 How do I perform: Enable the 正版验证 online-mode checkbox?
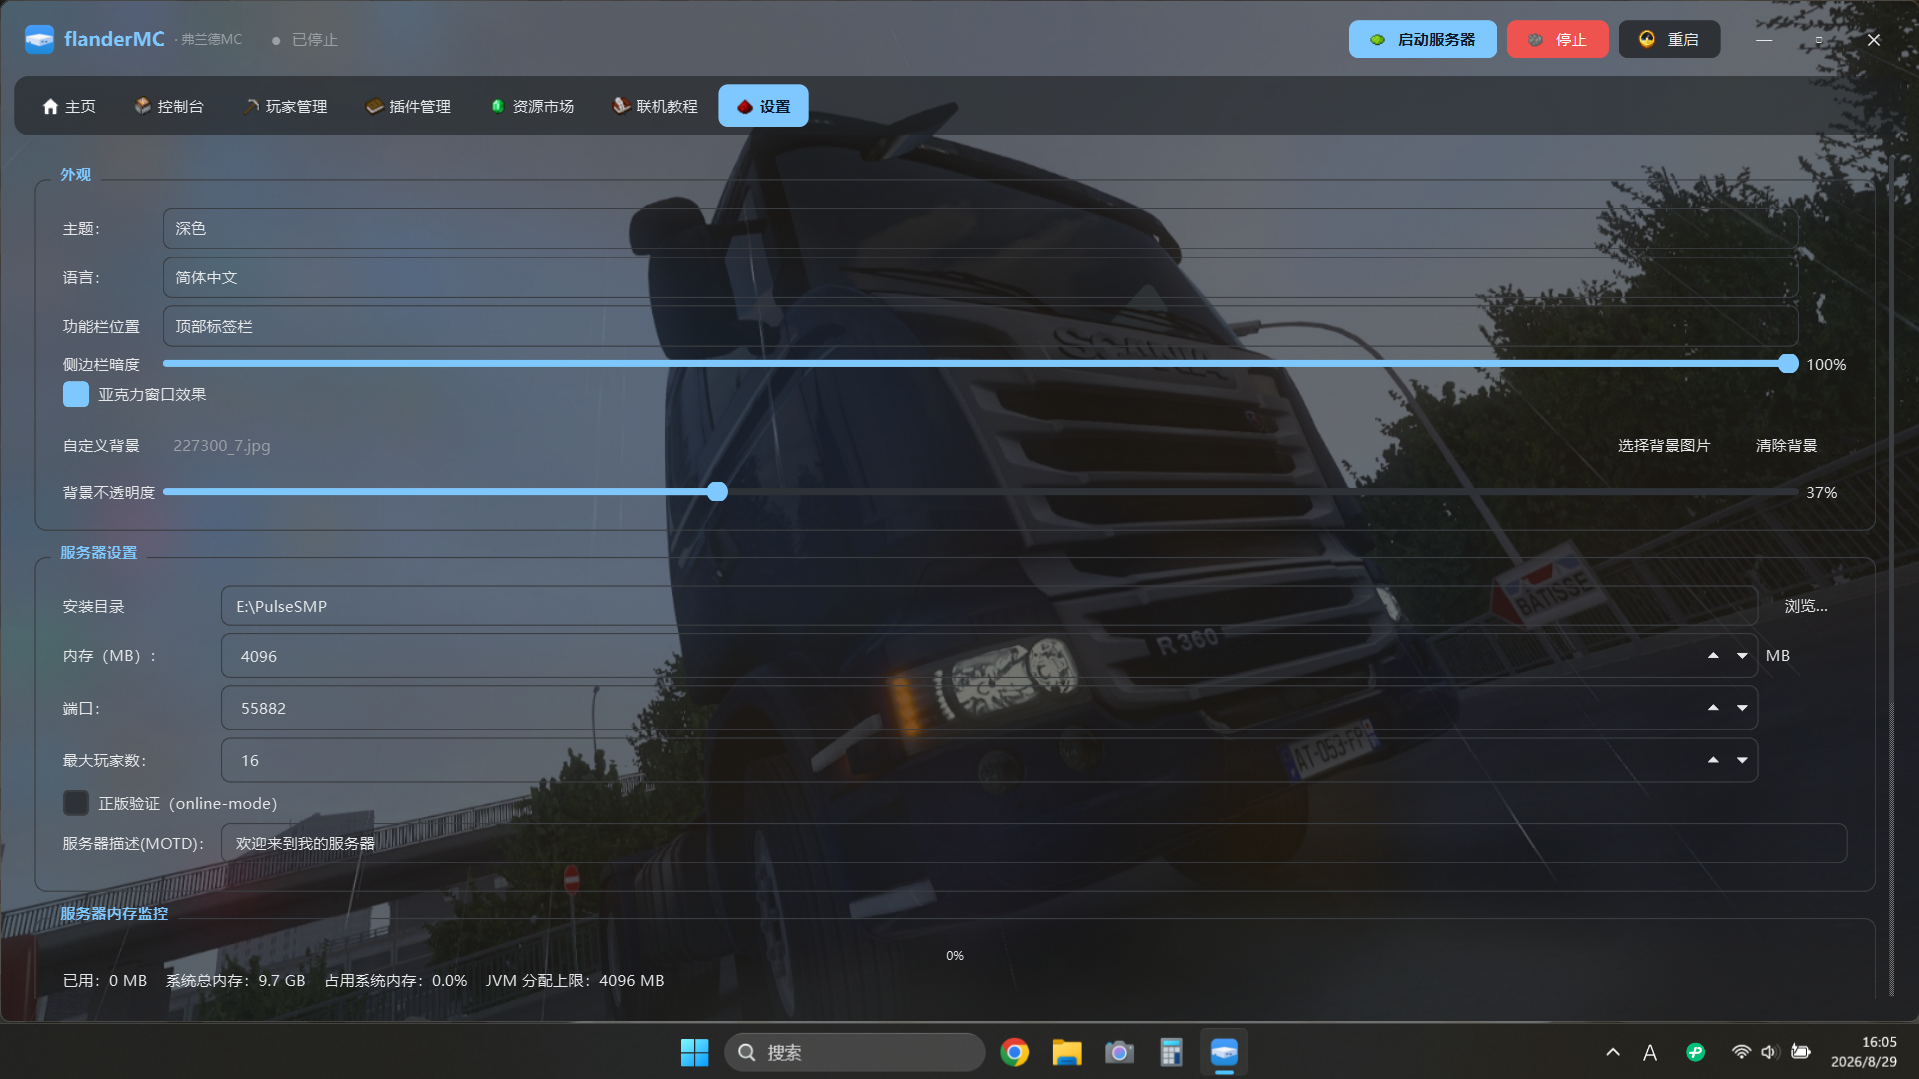(x=76, y=803)
